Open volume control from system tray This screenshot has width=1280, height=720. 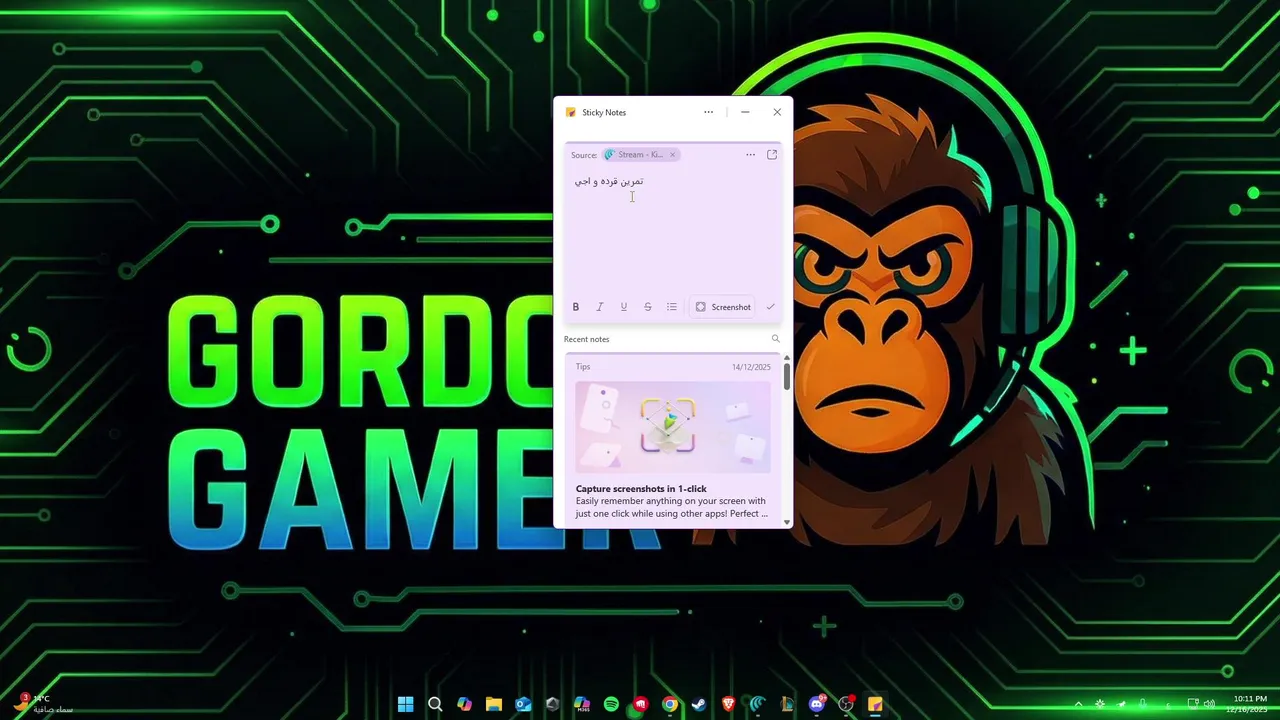click(1209, 704)
